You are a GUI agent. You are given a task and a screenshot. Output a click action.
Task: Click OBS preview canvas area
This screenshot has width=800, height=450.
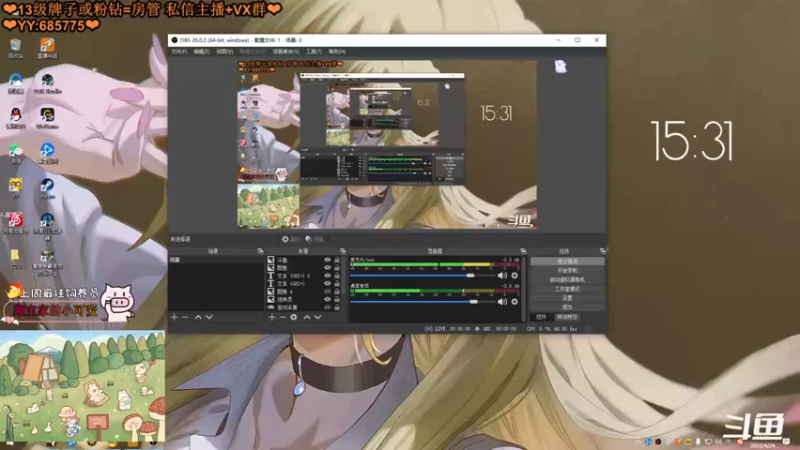[x=387, y=144]
